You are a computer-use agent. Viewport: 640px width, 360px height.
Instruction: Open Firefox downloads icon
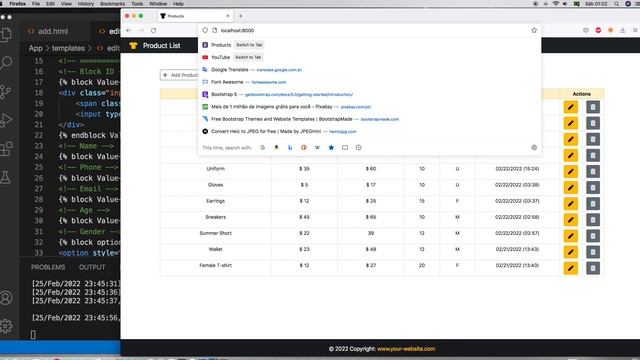pos(622,30)
